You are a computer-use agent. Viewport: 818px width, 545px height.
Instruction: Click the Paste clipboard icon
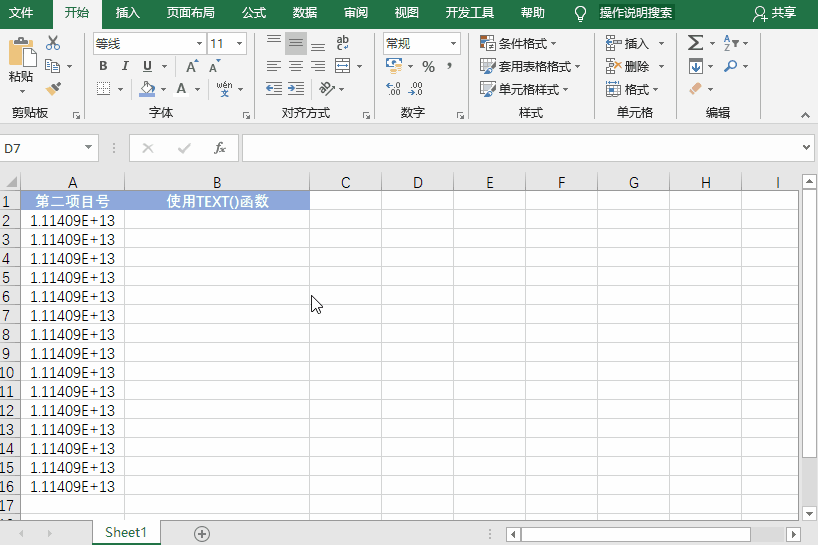22,52
